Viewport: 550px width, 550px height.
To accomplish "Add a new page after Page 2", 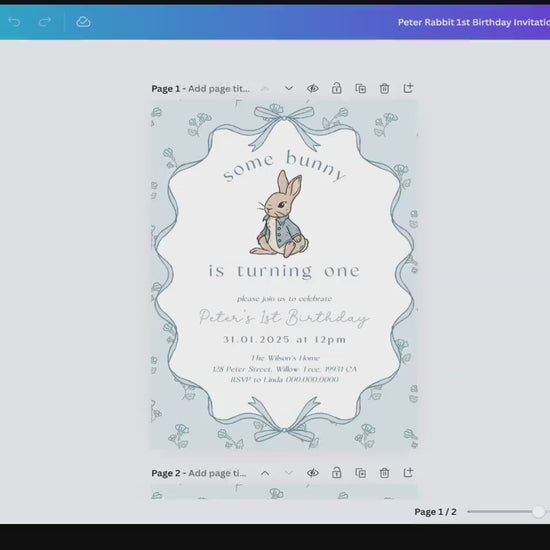I will click(x=408, y=472).
